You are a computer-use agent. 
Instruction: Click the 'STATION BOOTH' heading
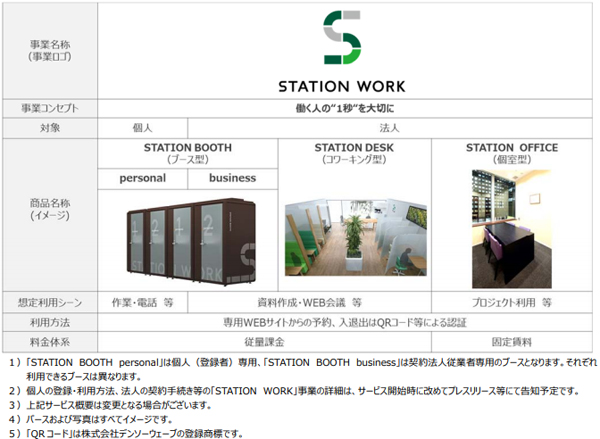tap(188, 148)
